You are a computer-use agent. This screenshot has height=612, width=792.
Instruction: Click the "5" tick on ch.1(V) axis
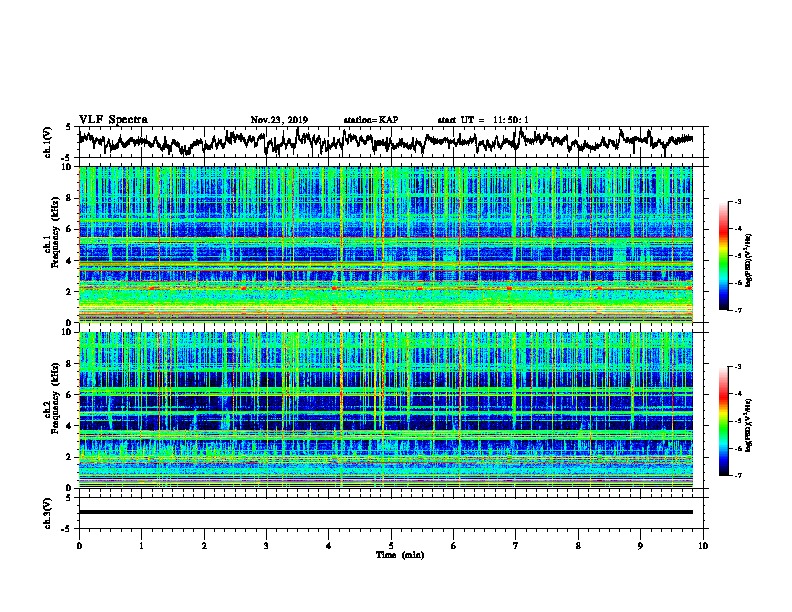pyautogui.click(x=68, y=127)
